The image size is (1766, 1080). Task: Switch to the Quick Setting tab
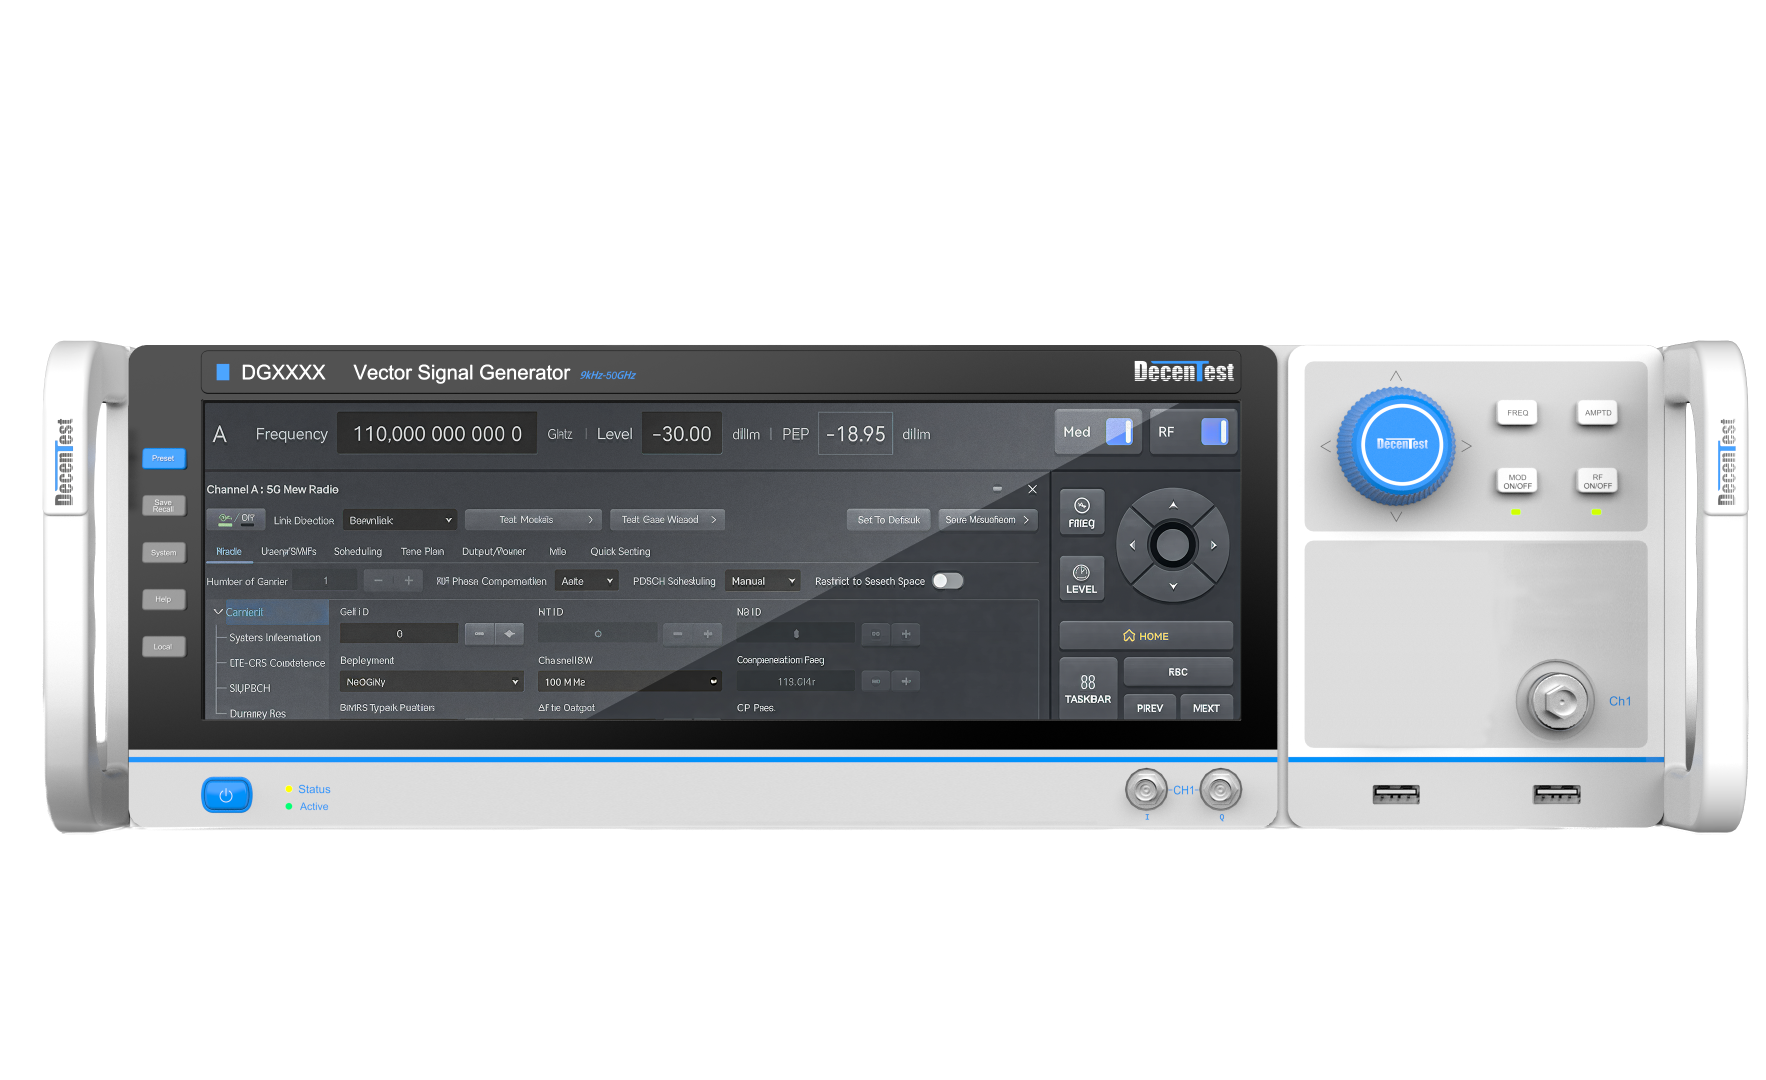coord(620,552)
